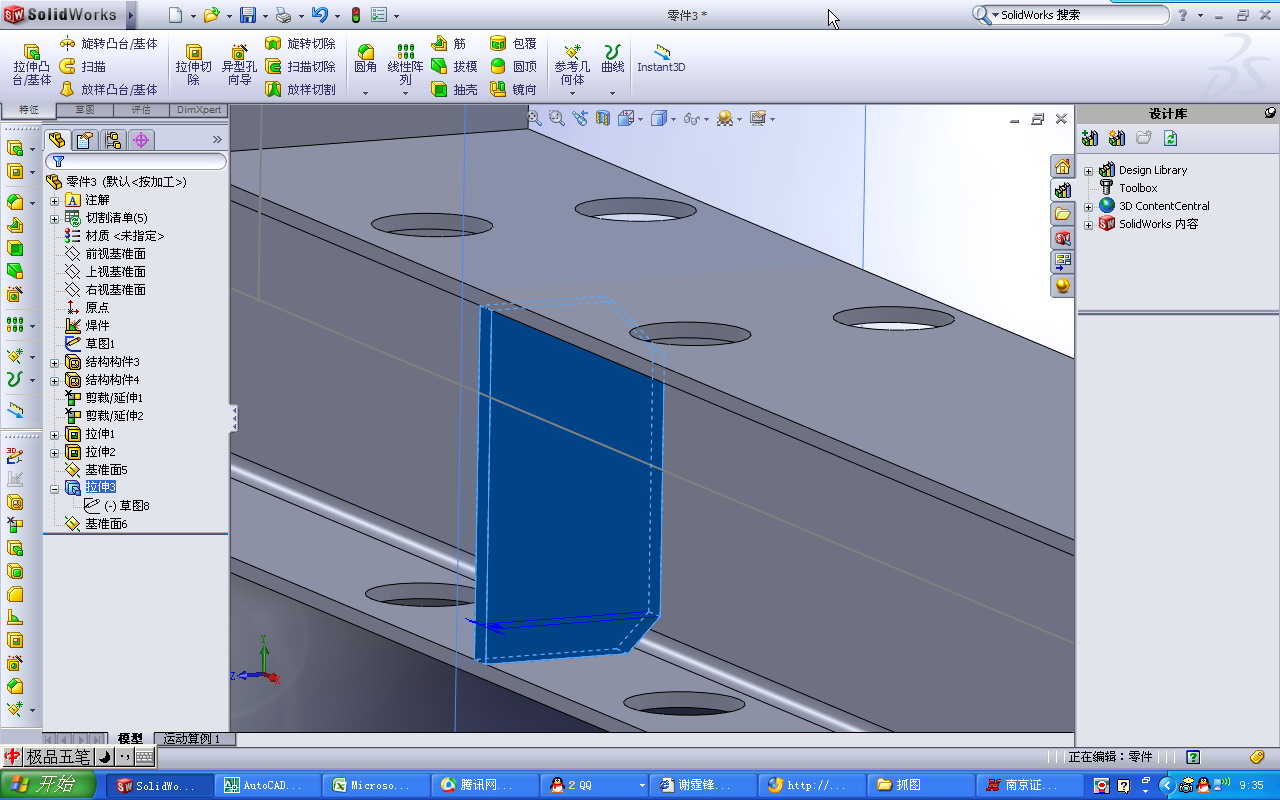
Task: Collapse the 拉伸3 feature node
Action: point(55,488)
